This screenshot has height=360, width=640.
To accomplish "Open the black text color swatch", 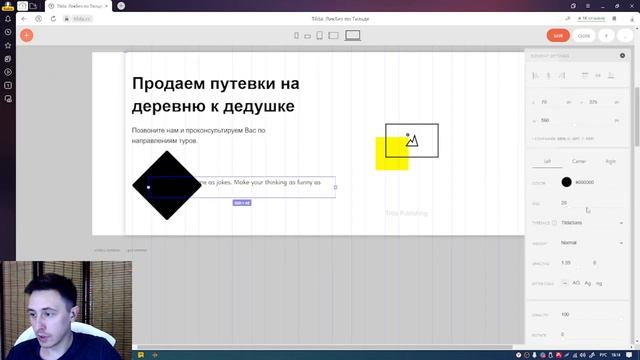I will [567, 182].
